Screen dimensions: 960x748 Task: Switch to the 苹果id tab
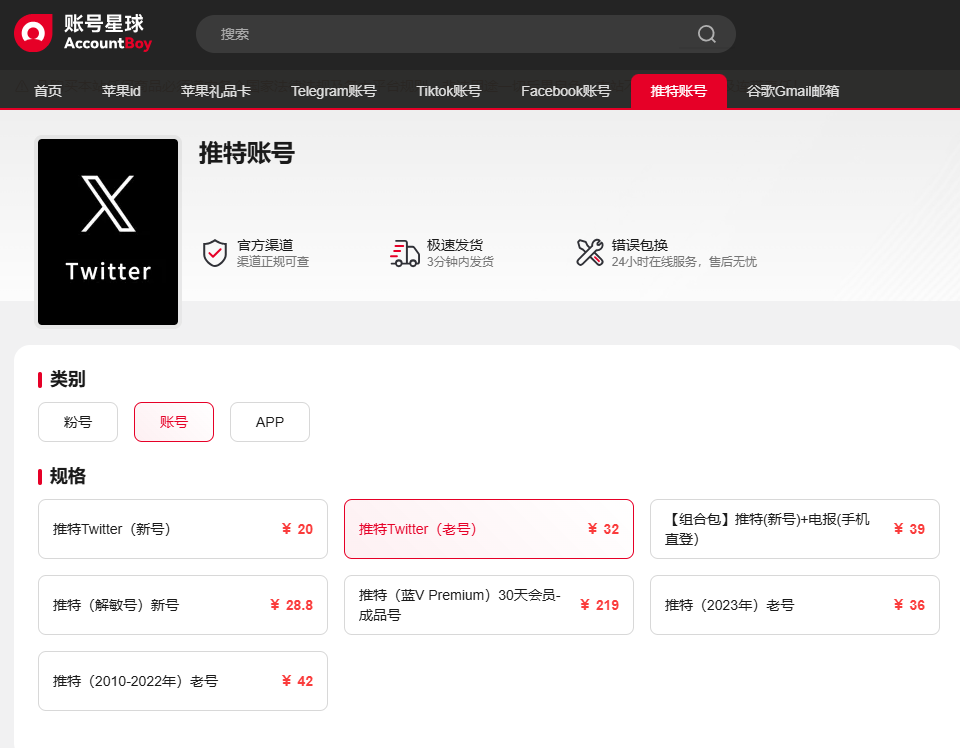(121, 91)
